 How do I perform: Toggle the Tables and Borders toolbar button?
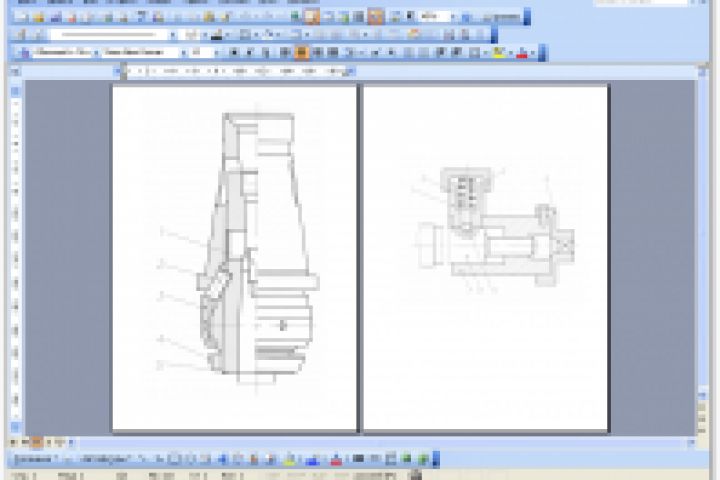coord(311,17)
